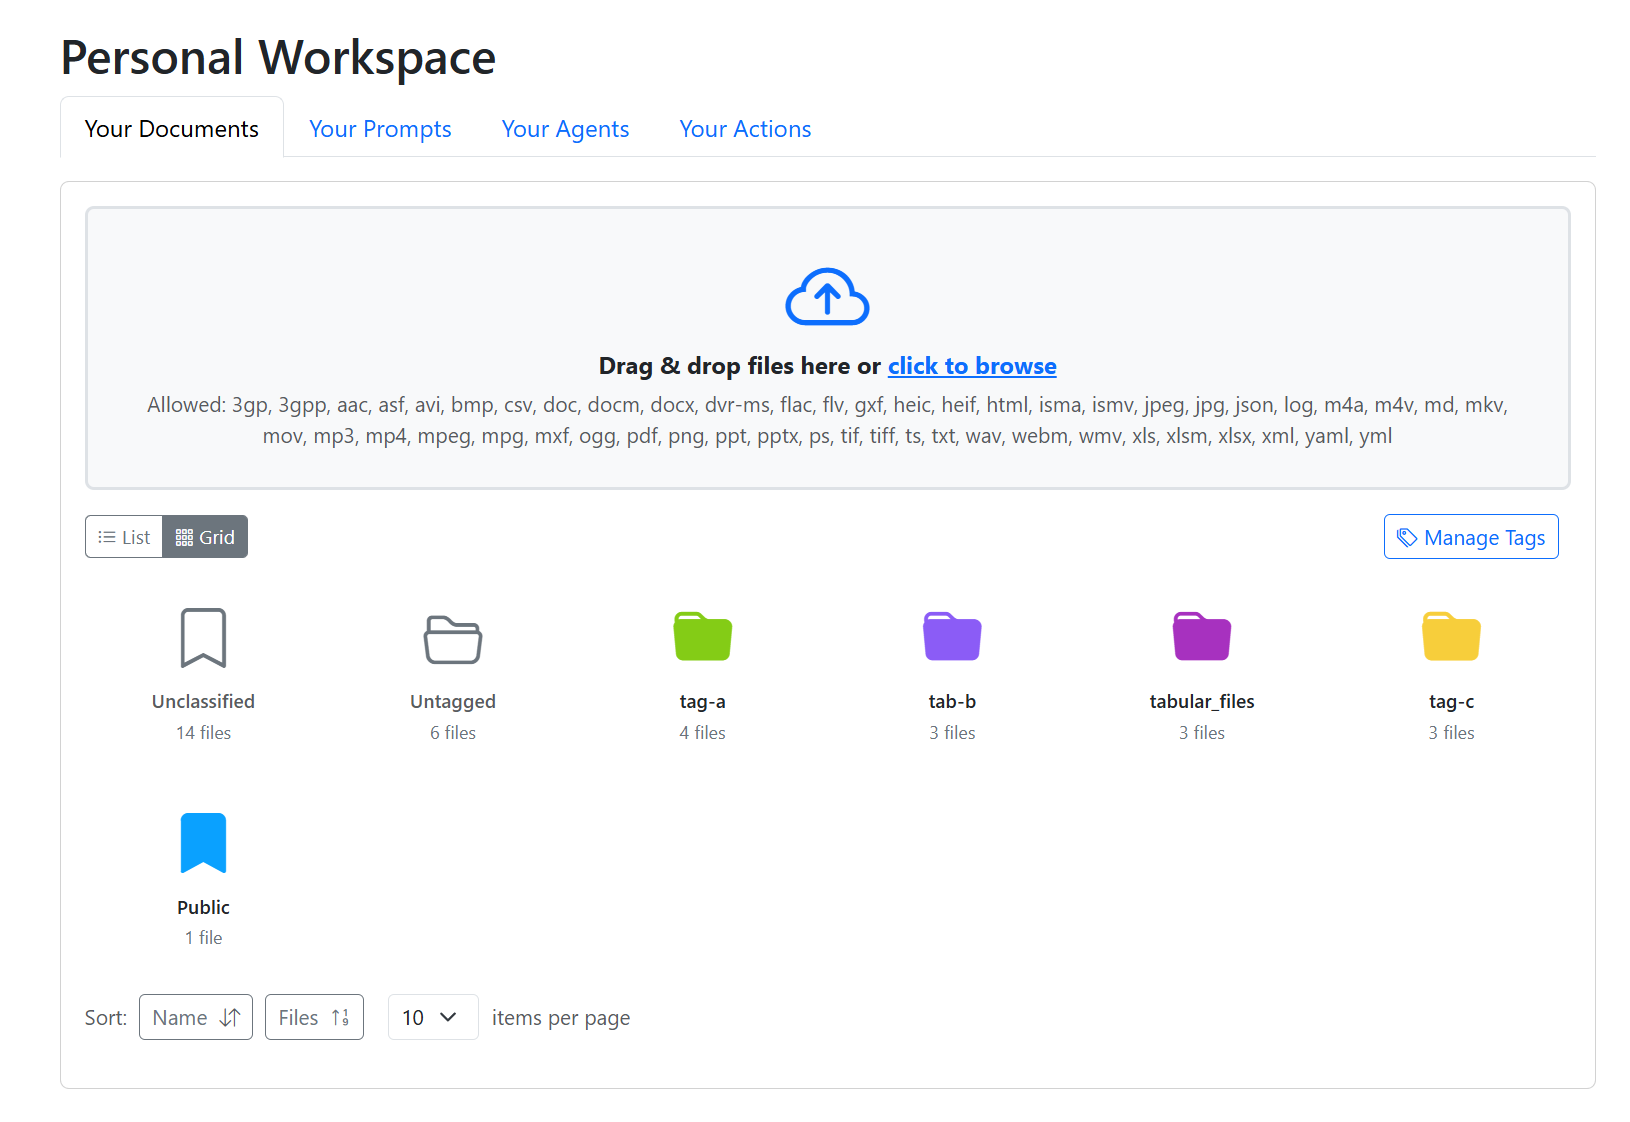Viewport: 1630px width, 1122px height.
Task: Open the yellow tag-c folder
Action: pyautogui.click(x=1451, y=636)
